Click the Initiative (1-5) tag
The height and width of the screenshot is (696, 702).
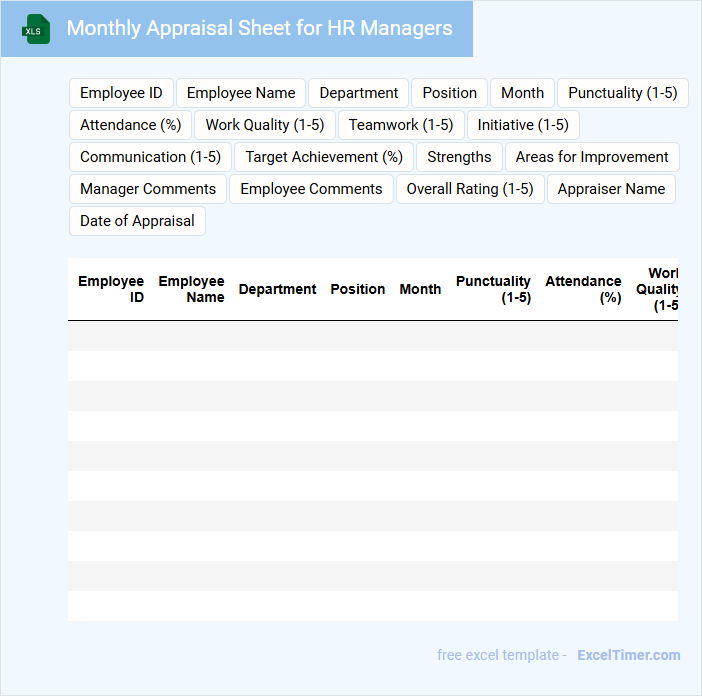[x=523, y=125]
